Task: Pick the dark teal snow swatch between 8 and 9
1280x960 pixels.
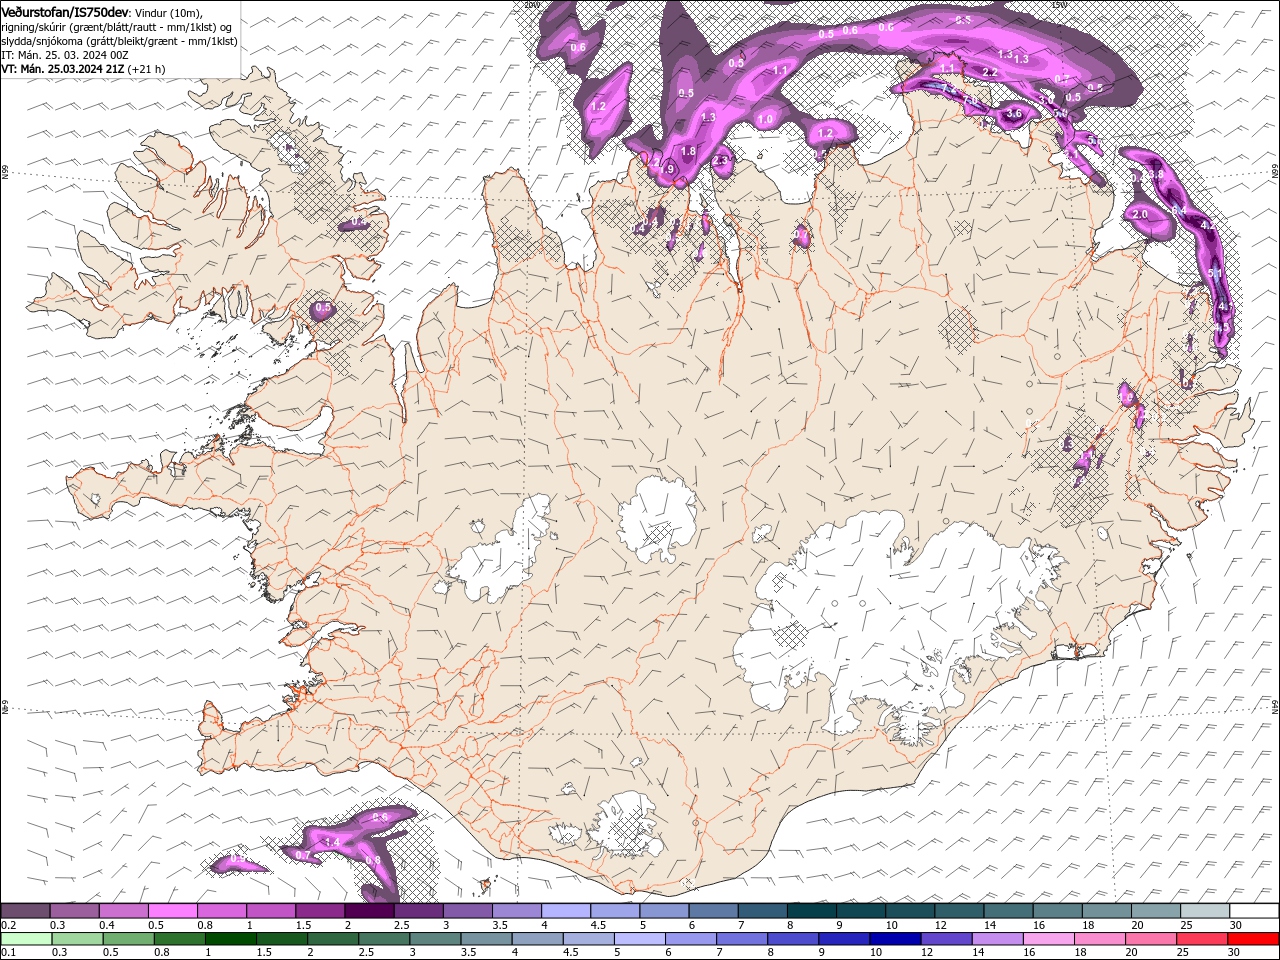Action: [811, 911]
